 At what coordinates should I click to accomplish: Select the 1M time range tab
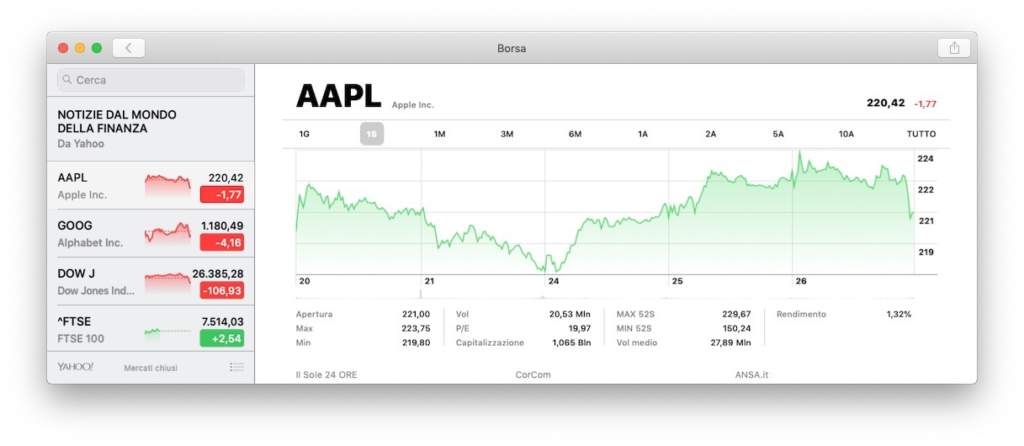439,134
